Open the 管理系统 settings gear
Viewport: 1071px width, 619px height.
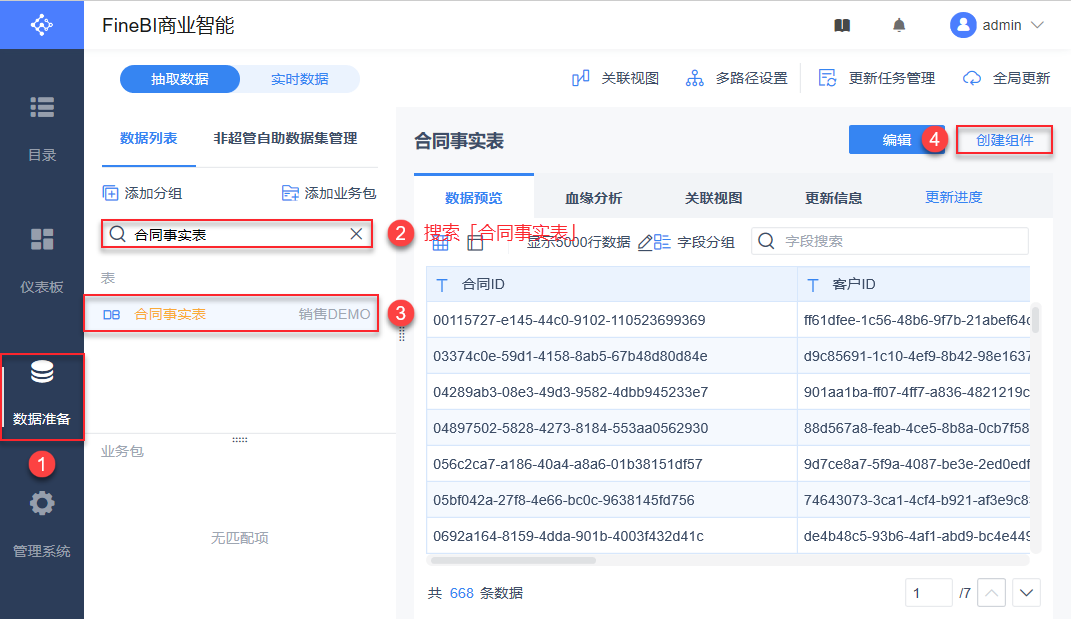[42, 504]
